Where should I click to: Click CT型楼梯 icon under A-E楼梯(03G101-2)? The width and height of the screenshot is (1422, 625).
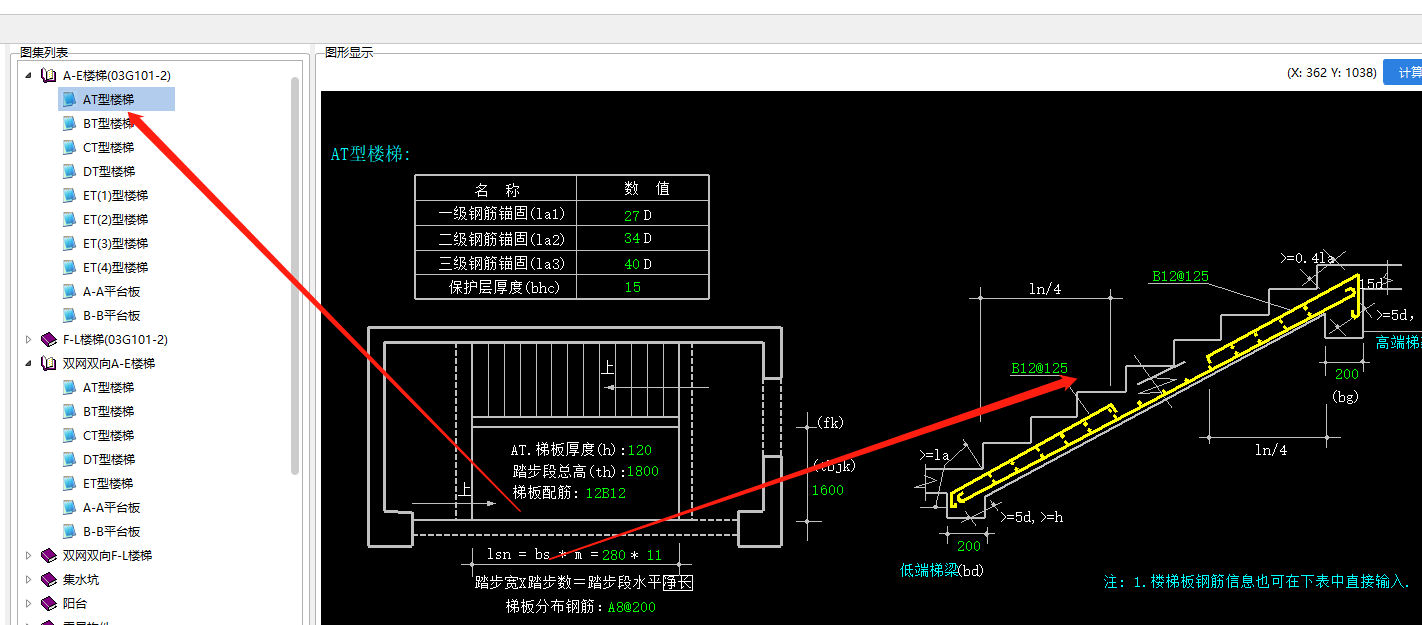69,147
